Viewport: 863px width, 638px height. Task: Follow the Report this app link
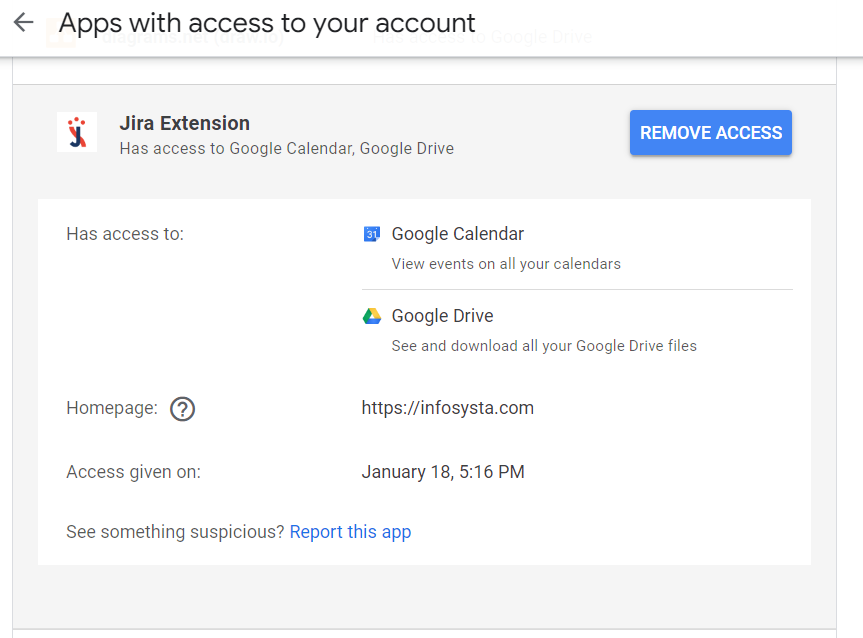(x=350, y=532)
